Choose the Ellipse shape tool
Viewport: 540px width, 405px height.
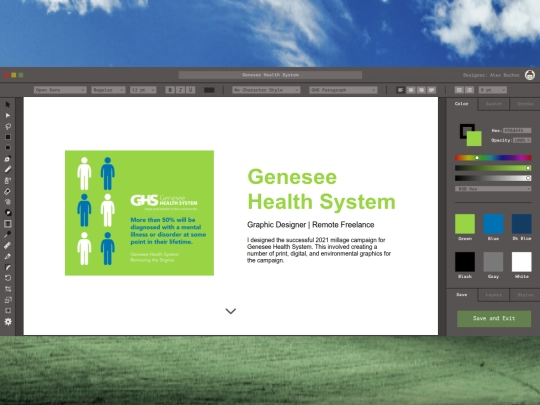(x=8, y=148)
